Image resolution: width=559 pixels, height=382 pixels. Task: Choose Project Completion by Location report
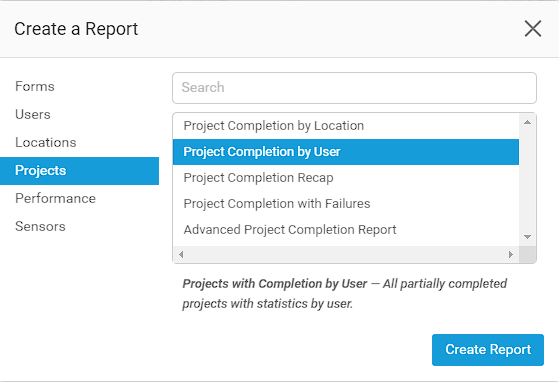point(346,126)
